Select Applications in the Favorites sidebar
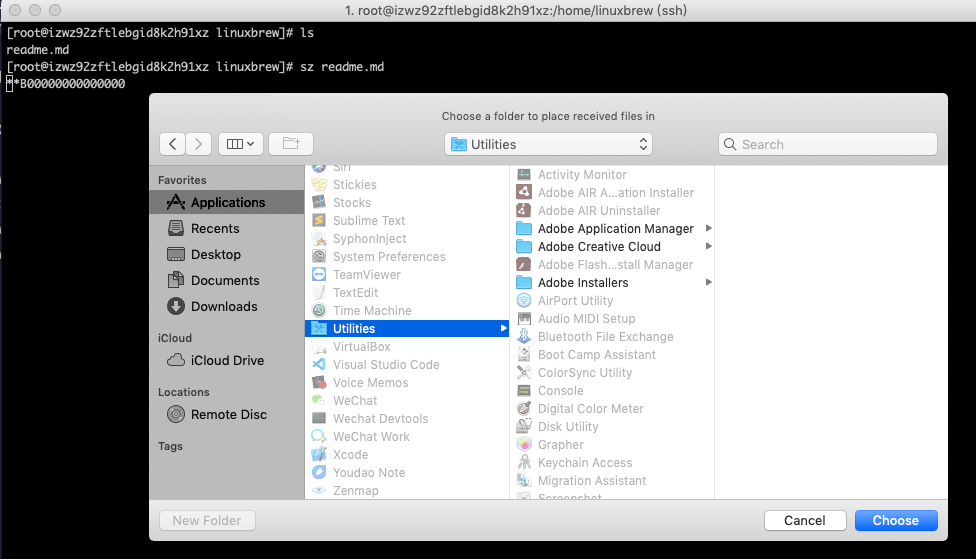 [x=227, y=202]
